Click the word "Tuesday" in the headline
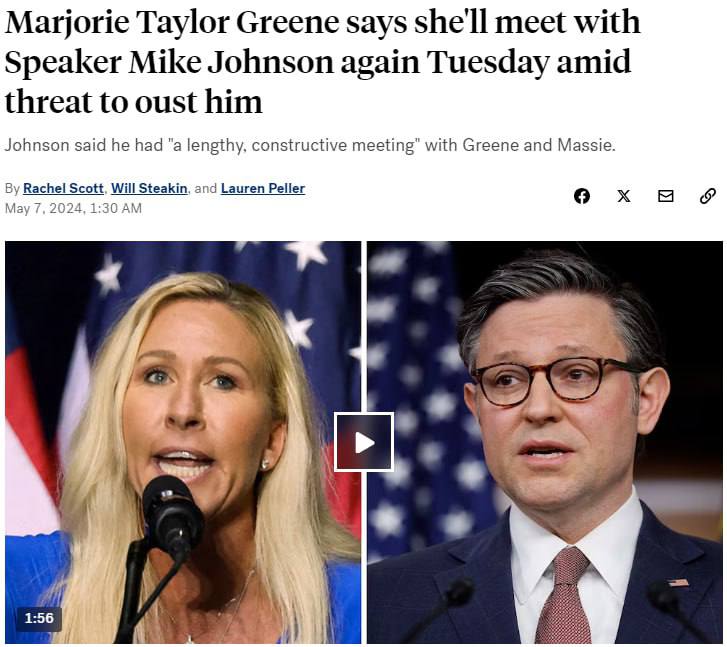Image resolution: width=727 pixels, height=647 pixels. 488,62
